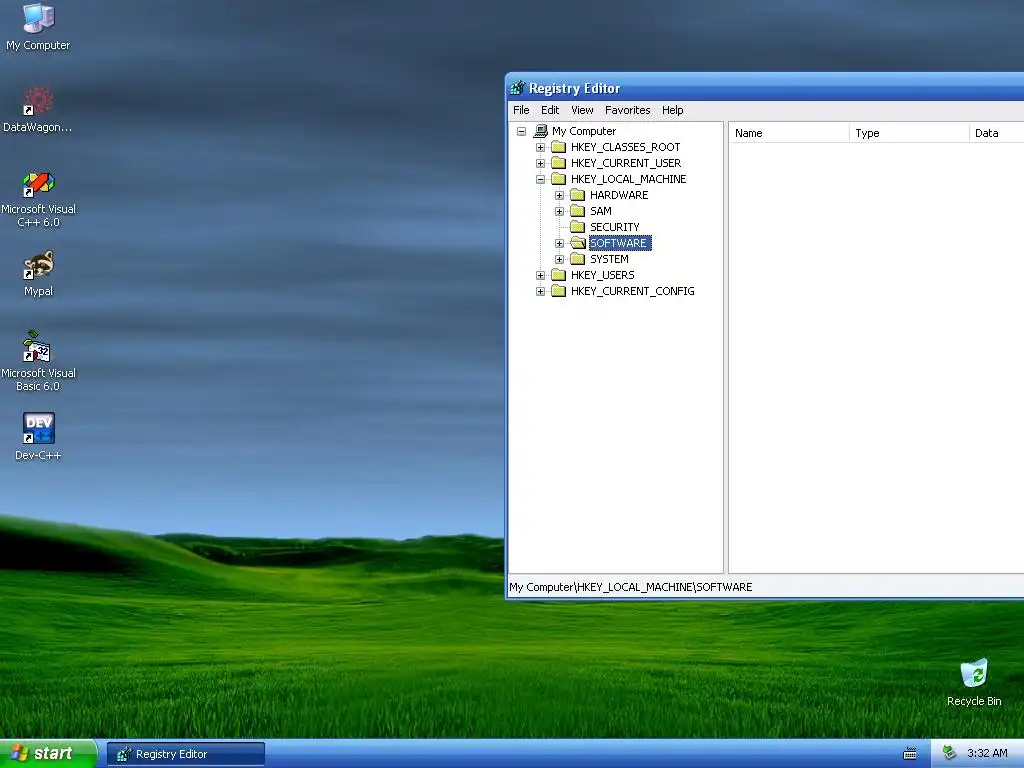Click the Registry Editor title bar icon
1024x768 pixels.
click(x=517, y=88)
